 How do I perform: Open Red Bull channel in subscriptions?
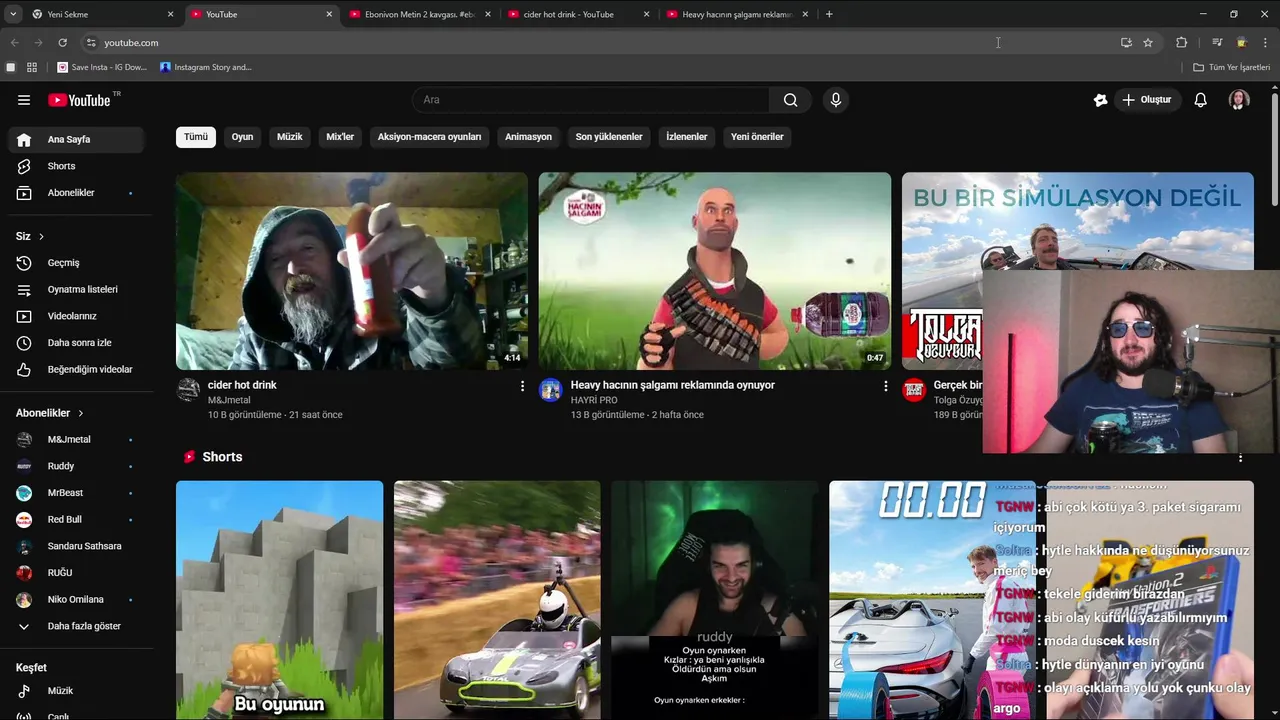pyautogui.click(x=76, y=520)
